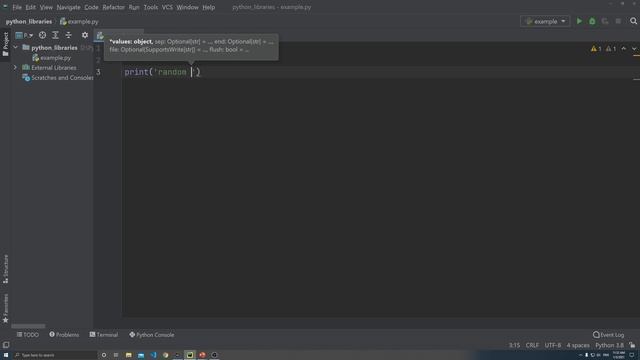
Task: Run with coverage icon in toolbar
Action: [605, 21]
